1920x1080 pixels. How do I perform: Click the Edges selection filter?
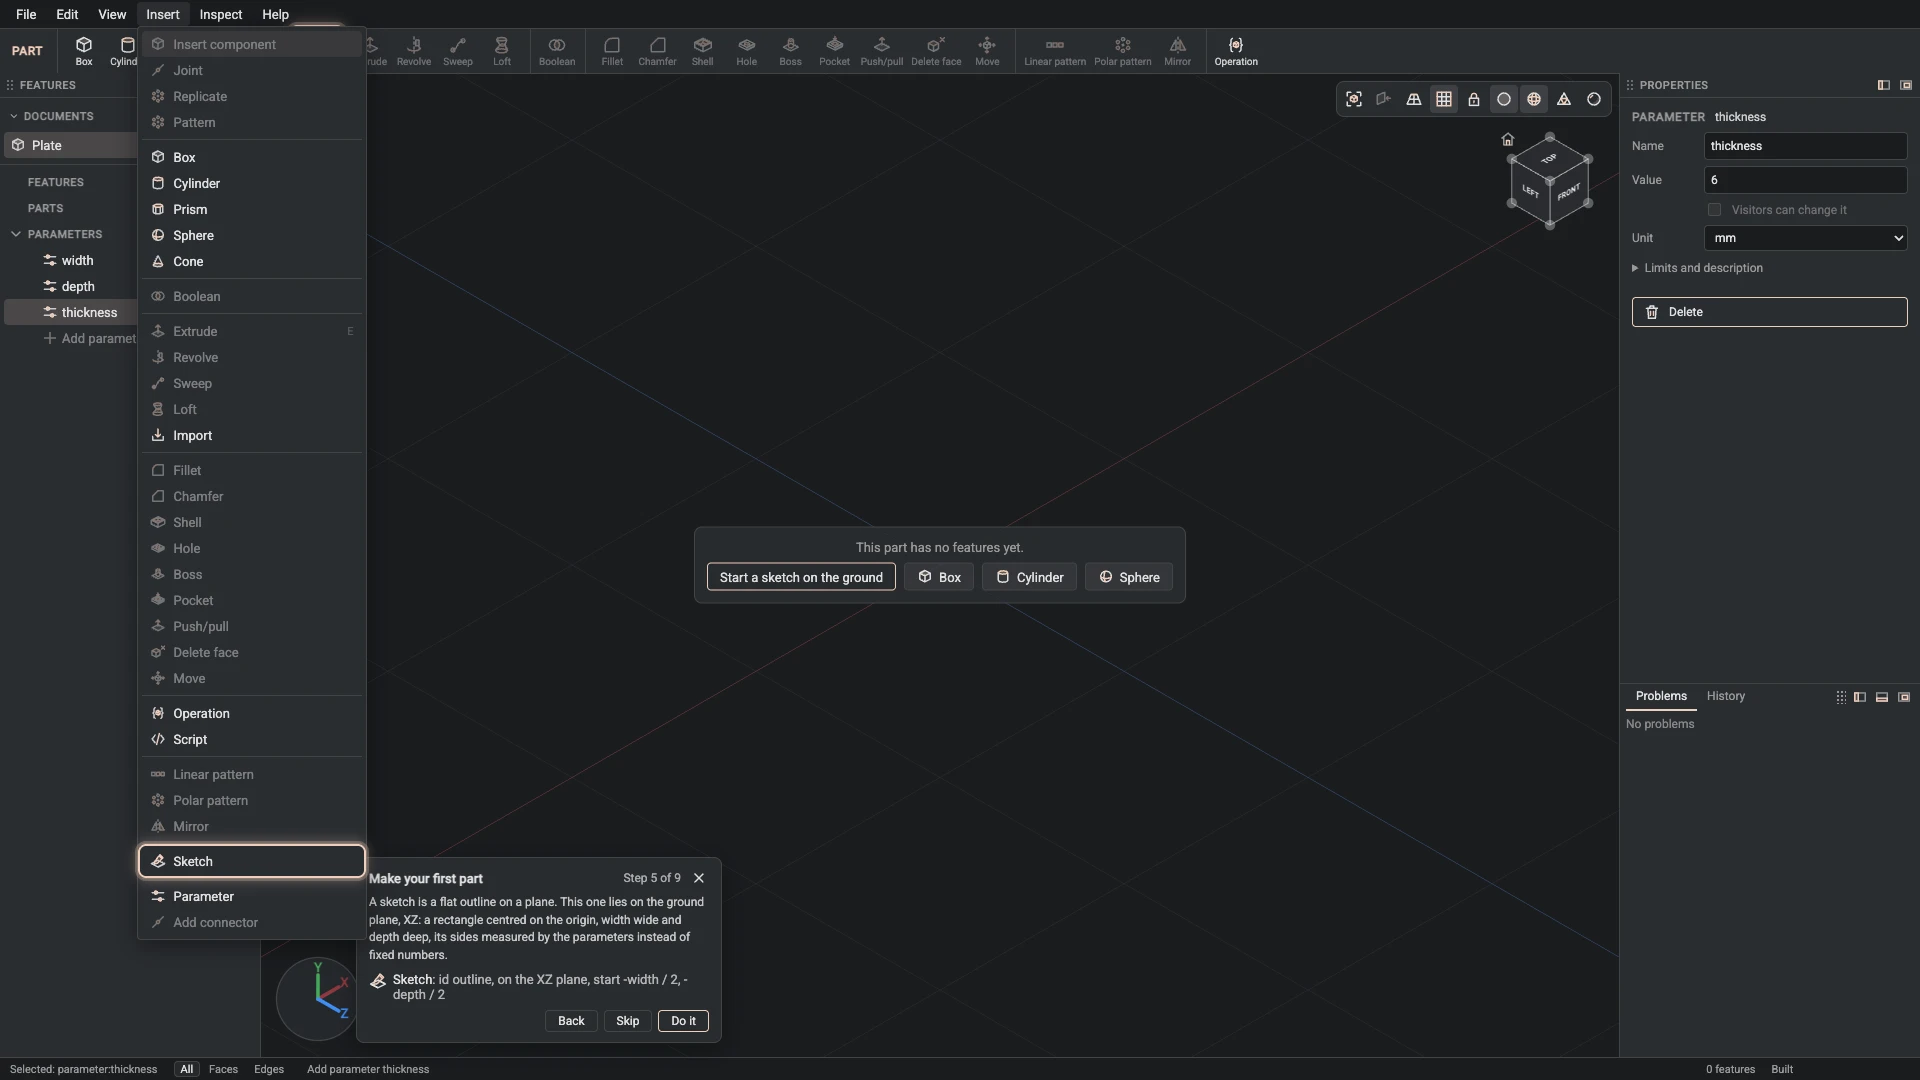[x=269, y=1069]
